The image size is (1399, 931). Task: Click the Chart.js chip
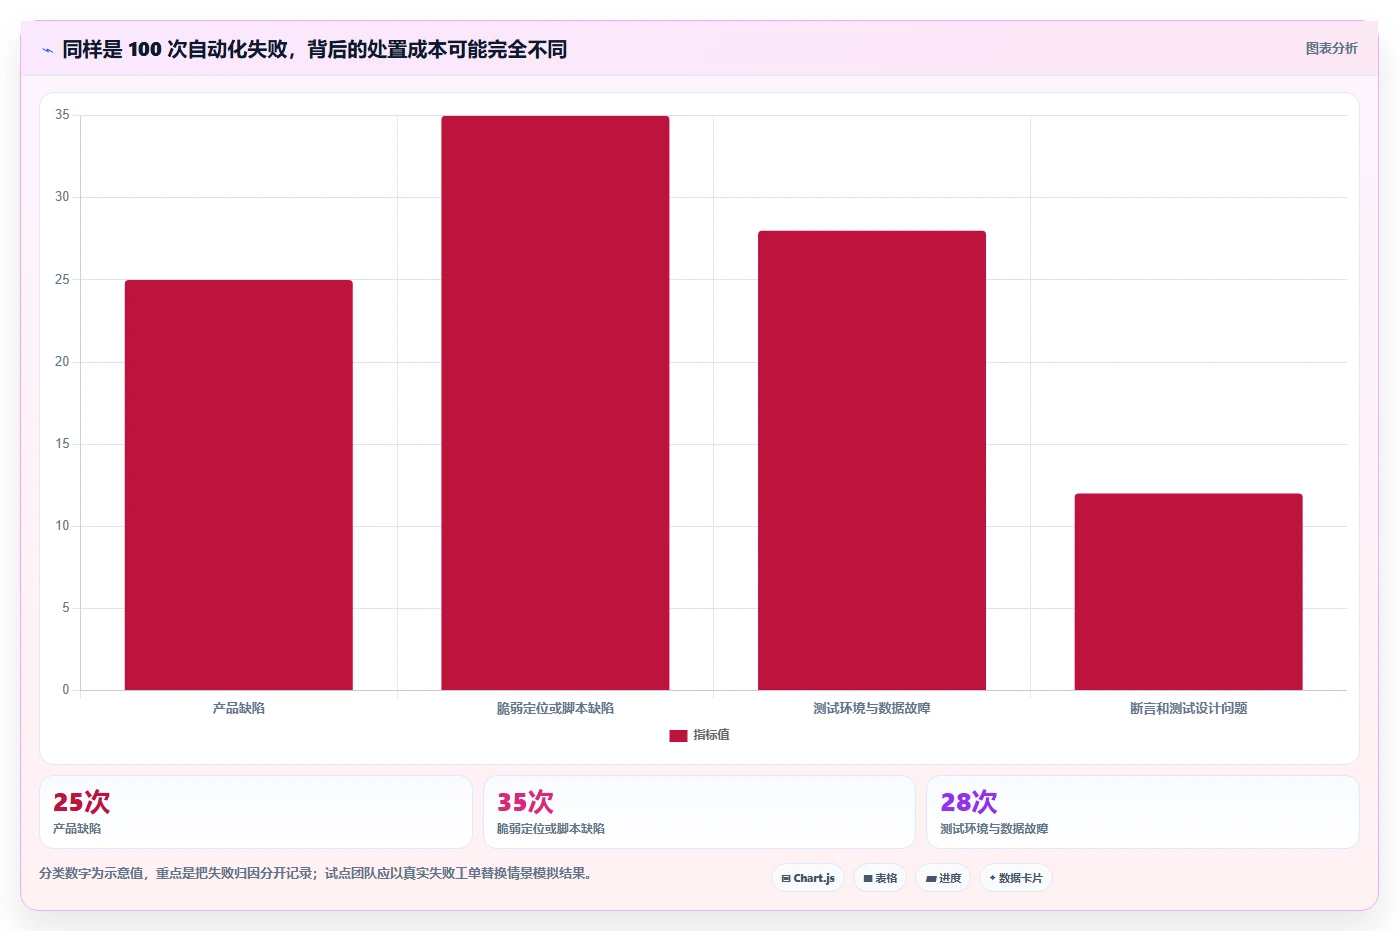coord(808,878)
